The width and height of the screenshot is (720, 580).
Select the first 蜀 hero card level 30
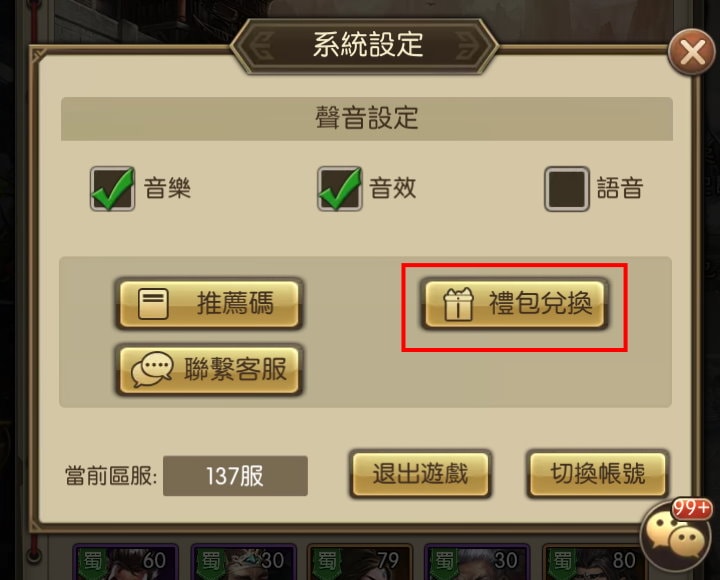pos(242,562)
